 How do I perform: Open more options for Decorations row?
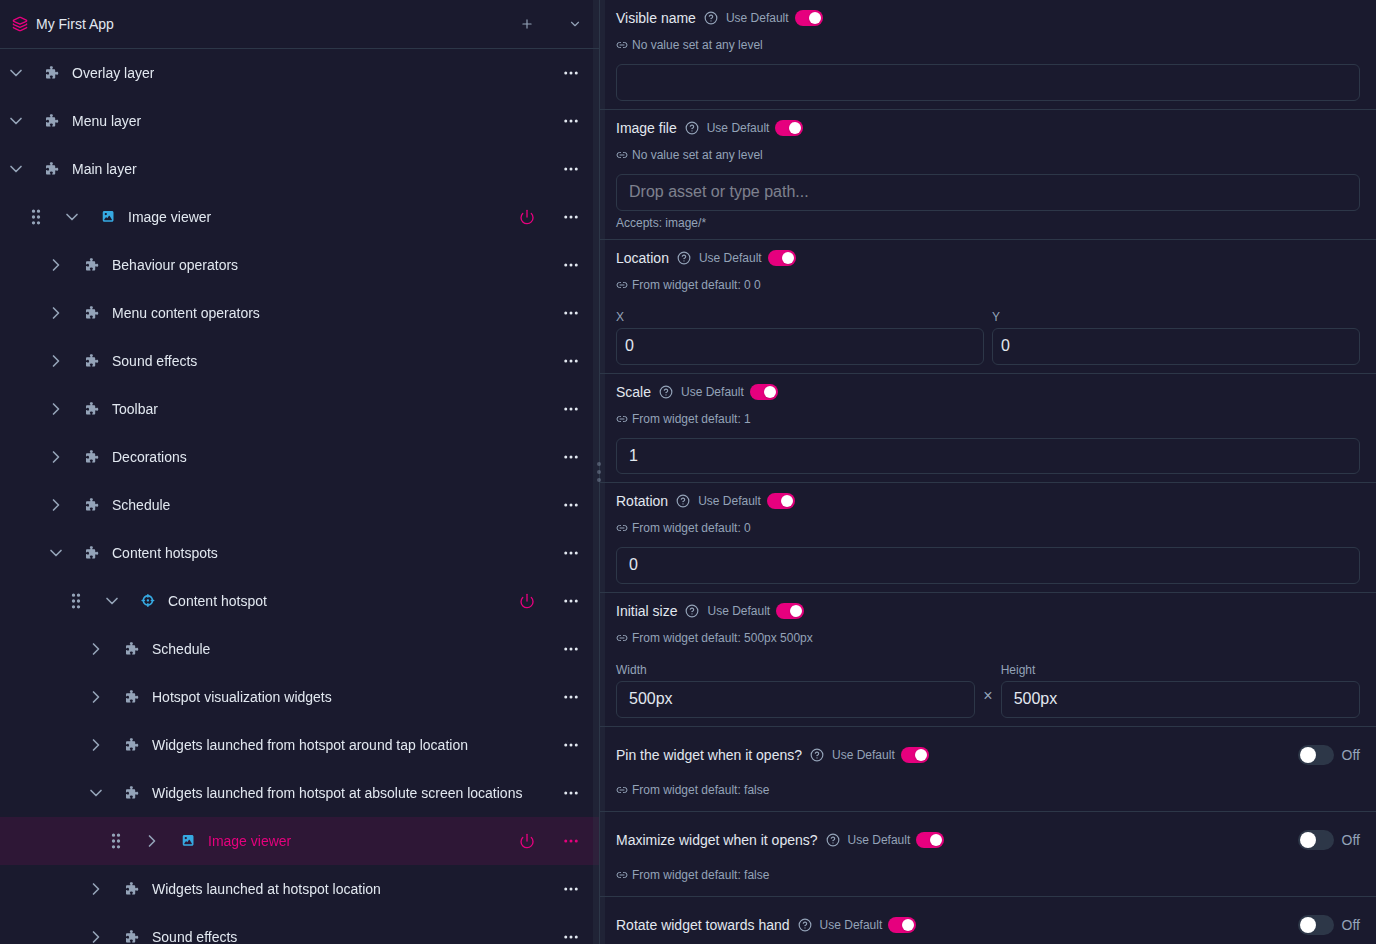pos(571,457)
